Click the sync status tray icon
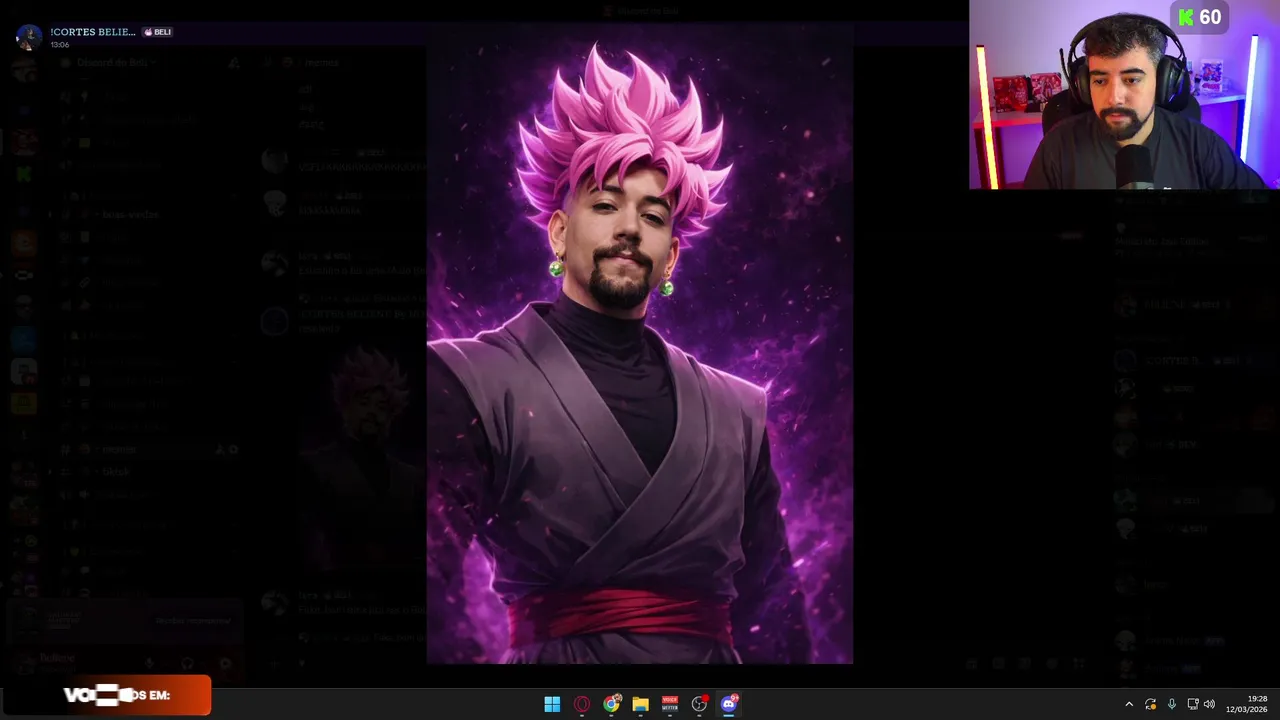Image resolution: width=1280 pixels, height=720 pixels. click(x=1151, y=704)
